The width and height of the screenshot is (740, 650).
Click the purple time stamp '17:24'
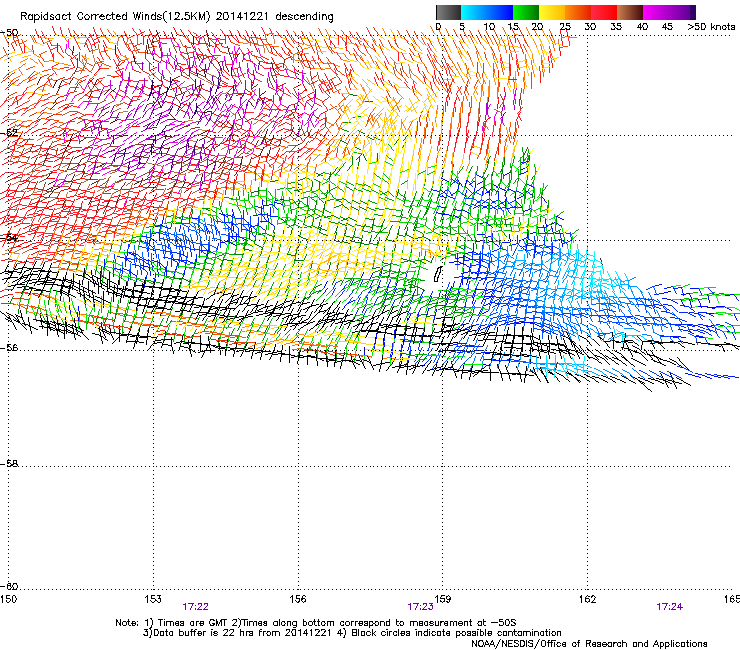[x=669, y=607]
